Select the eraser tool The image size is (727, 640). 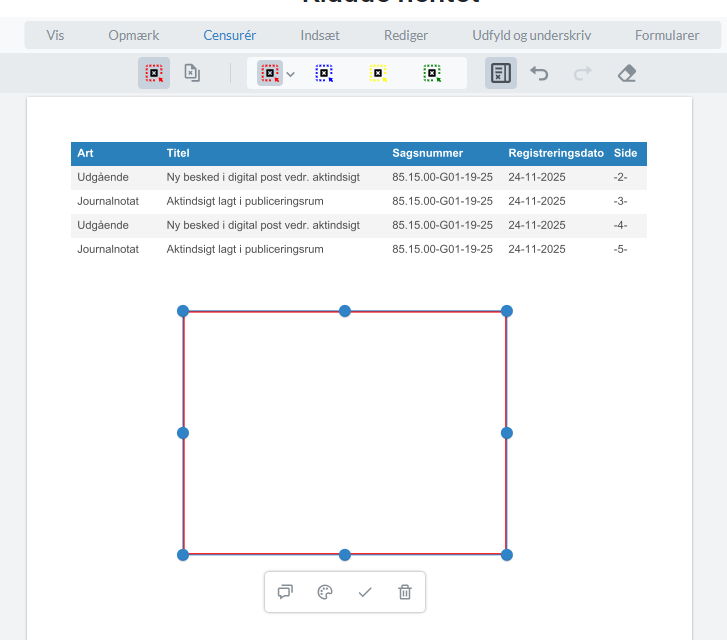coord(627,73)
